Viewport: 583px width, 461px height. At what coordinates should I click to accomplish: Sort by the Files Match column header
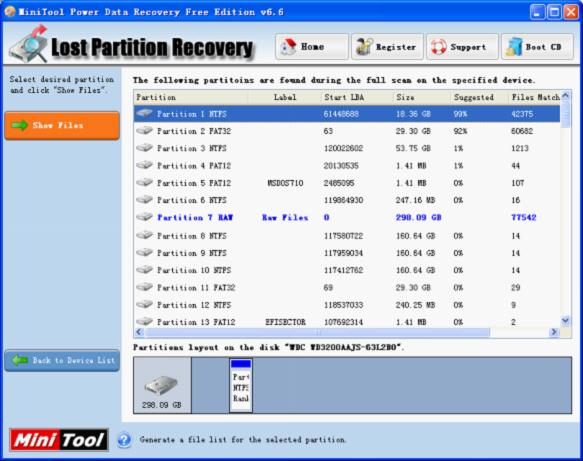(x=534, y=97)
